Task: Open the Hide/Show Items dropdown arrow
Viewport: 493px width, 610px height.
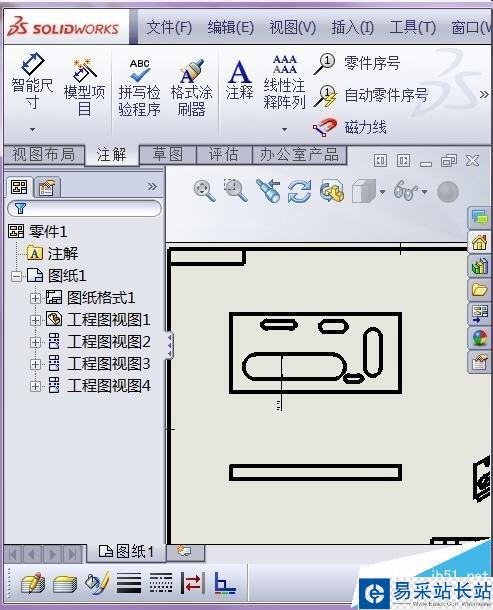Action: (425, 191)
